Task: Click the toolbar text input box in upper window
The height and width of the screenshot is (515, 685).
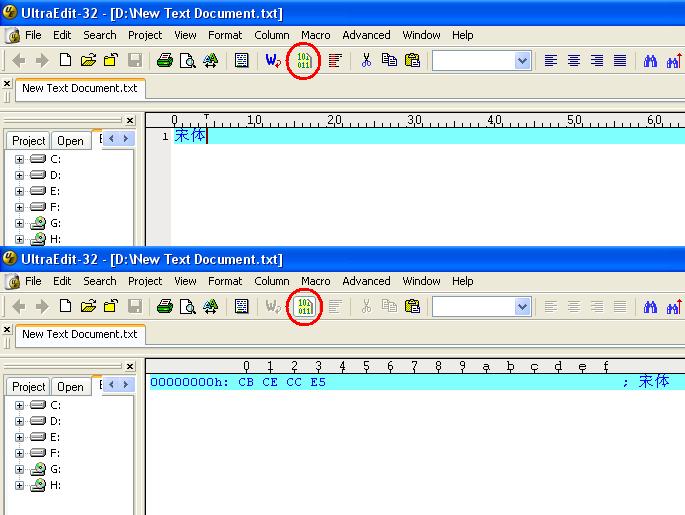Action: pyautogui.click(x=474, y=61)
